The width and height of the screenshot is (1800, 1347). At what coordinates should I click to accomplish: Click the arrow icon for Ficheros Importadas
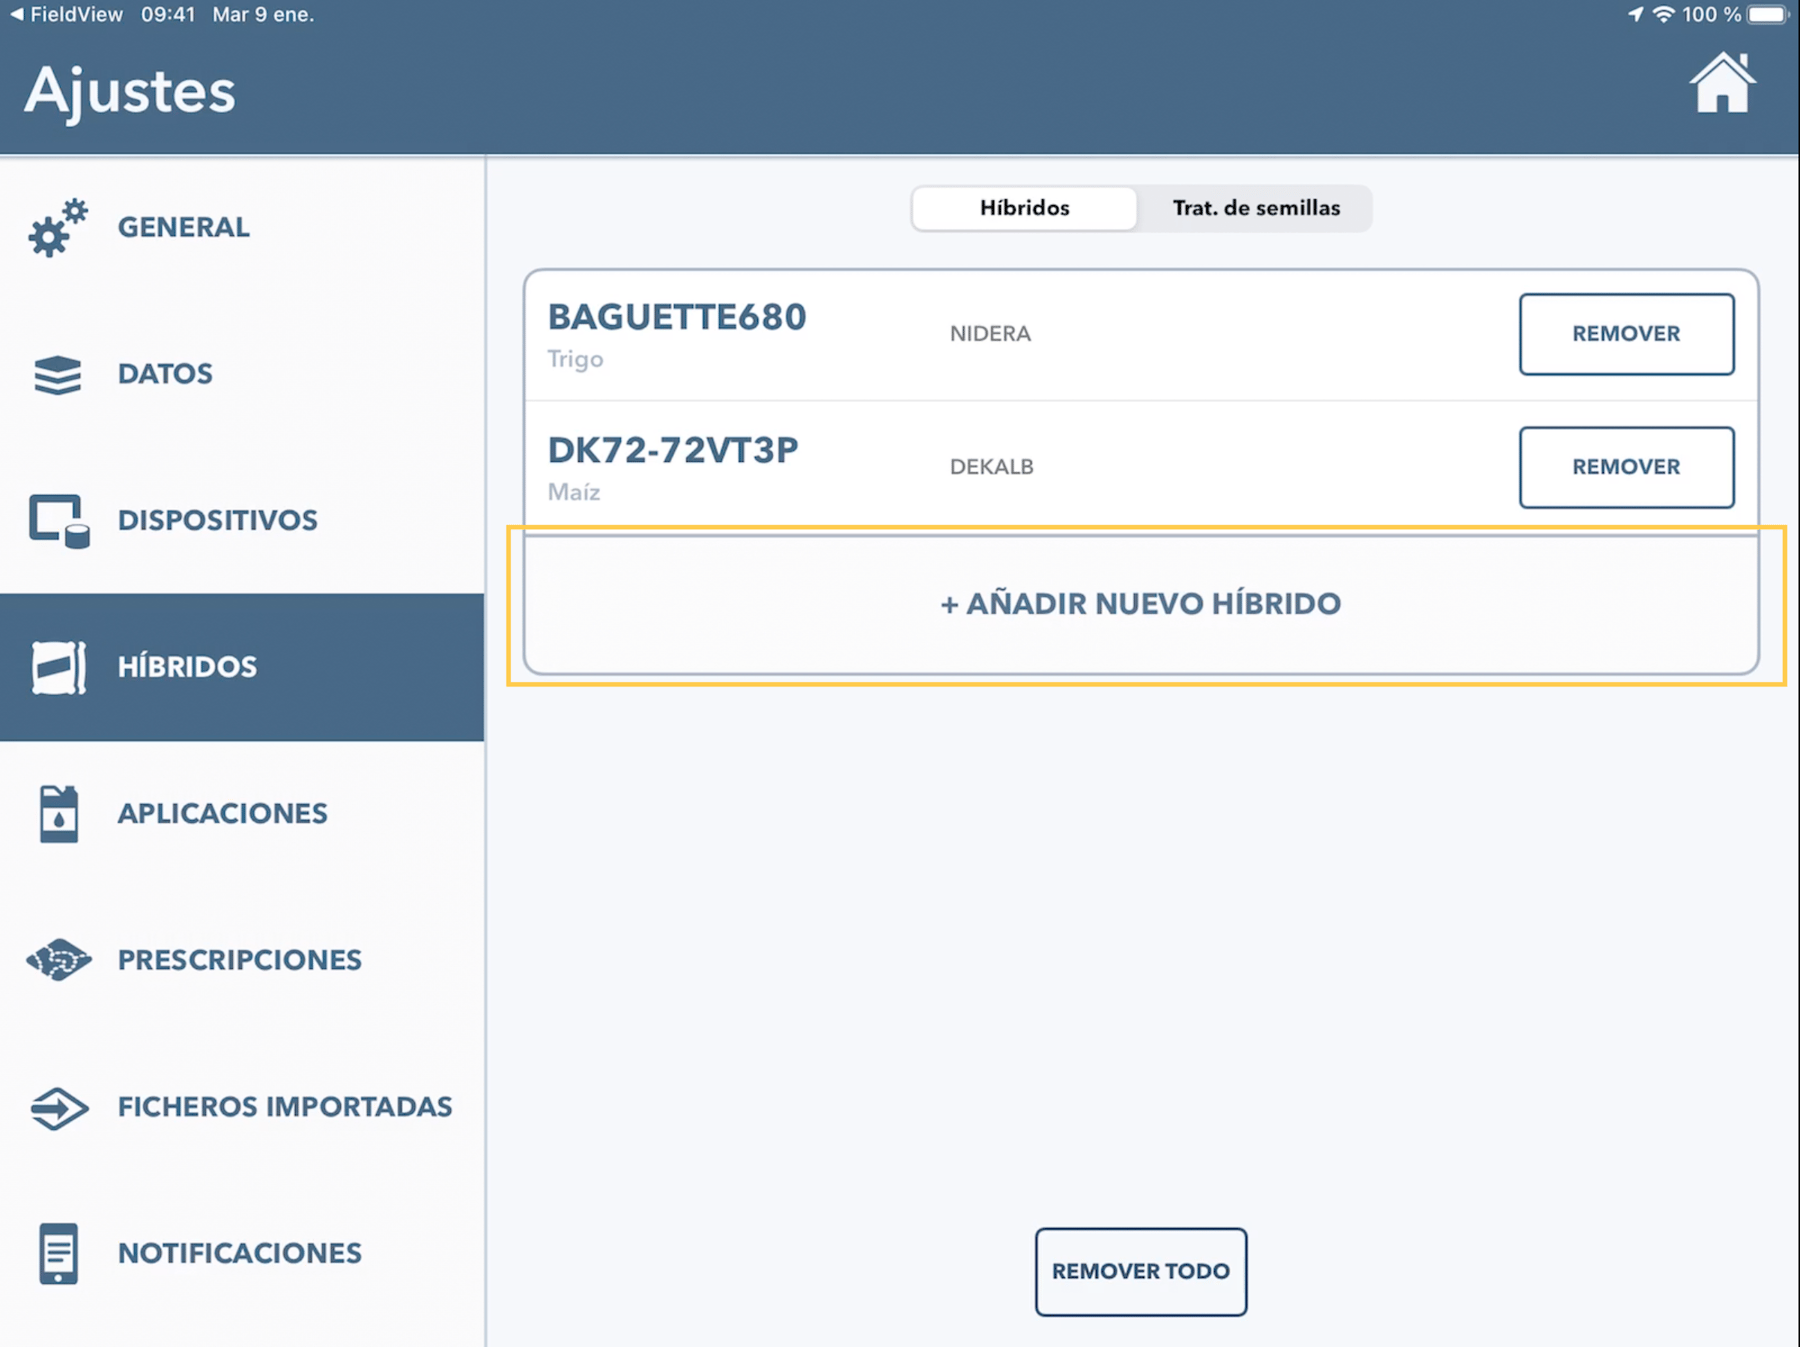pos(57,1107)
